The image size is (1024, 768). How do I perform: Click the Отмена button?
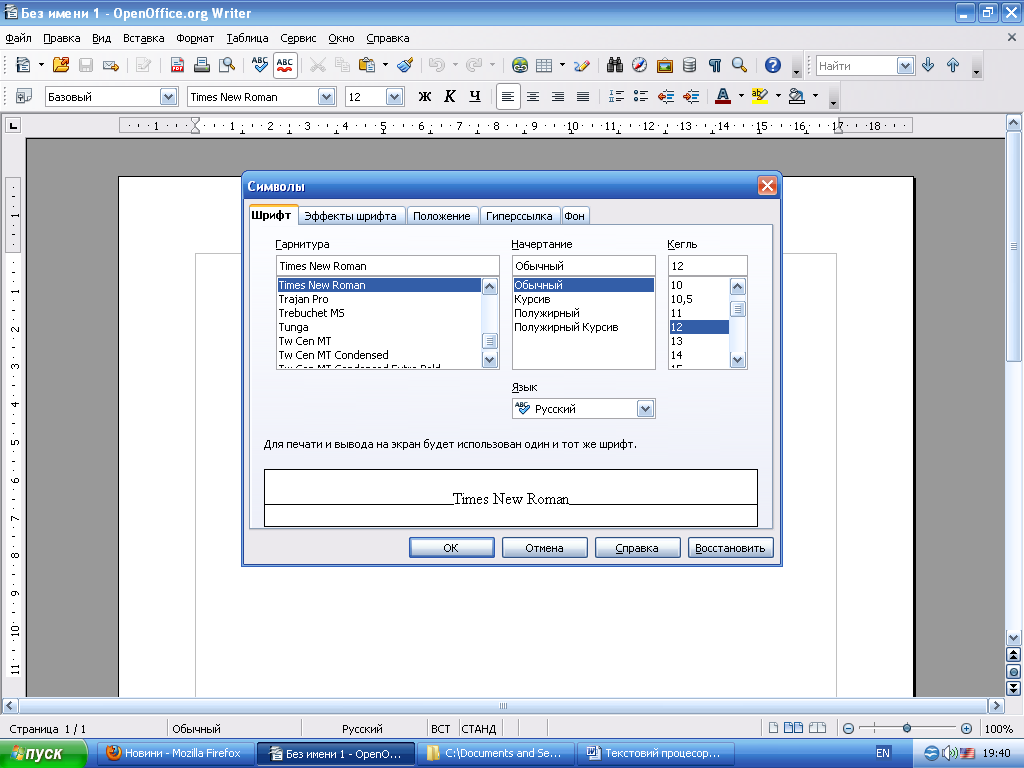(544, 548)
